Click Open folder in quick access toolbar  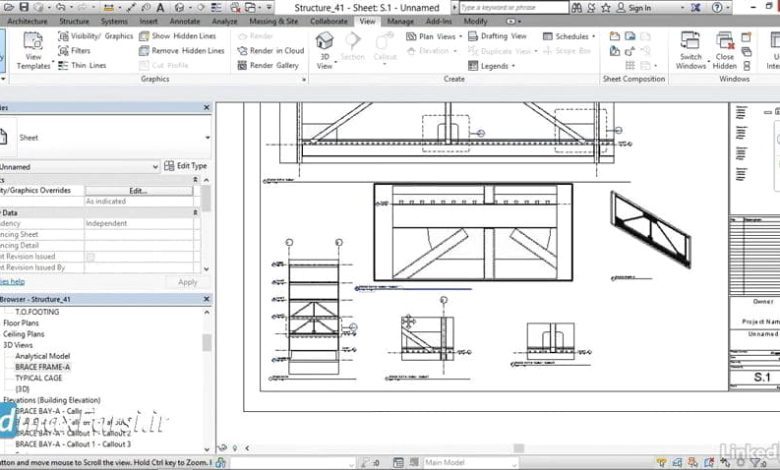[x=9, y=7]
